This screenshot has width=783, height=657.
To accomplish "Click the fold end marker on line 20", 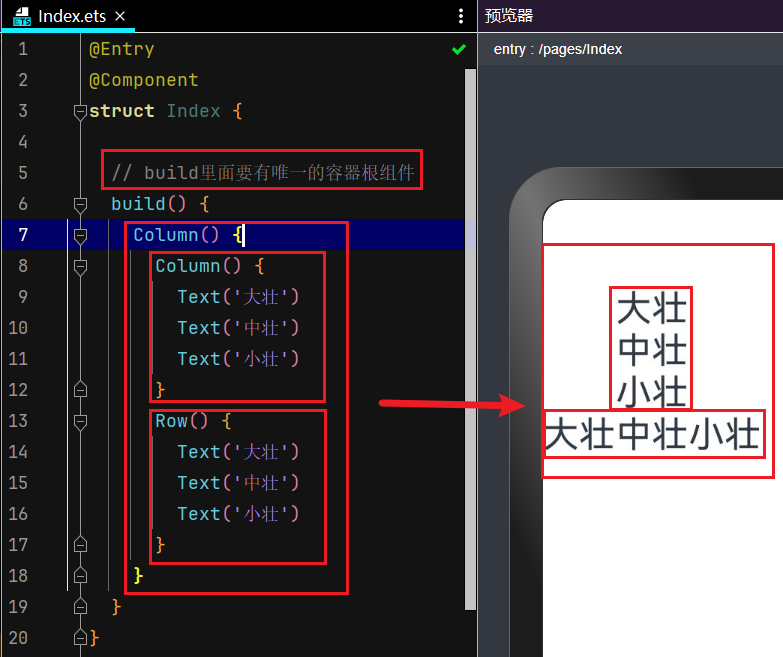I will coord(80,638).
